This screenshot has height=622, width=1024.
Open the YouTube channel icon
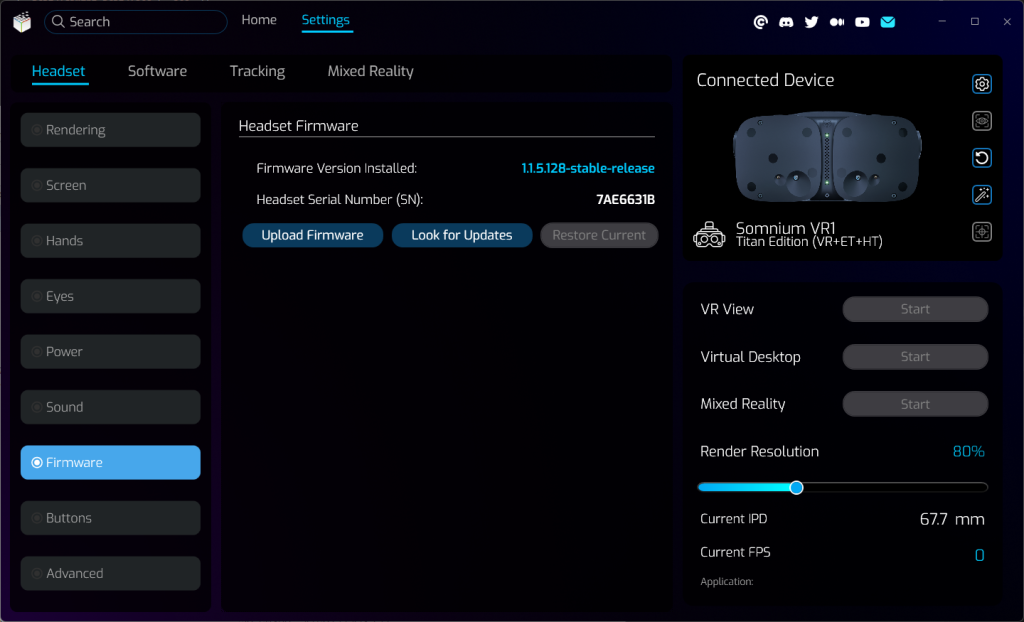(x=862, y=22)
